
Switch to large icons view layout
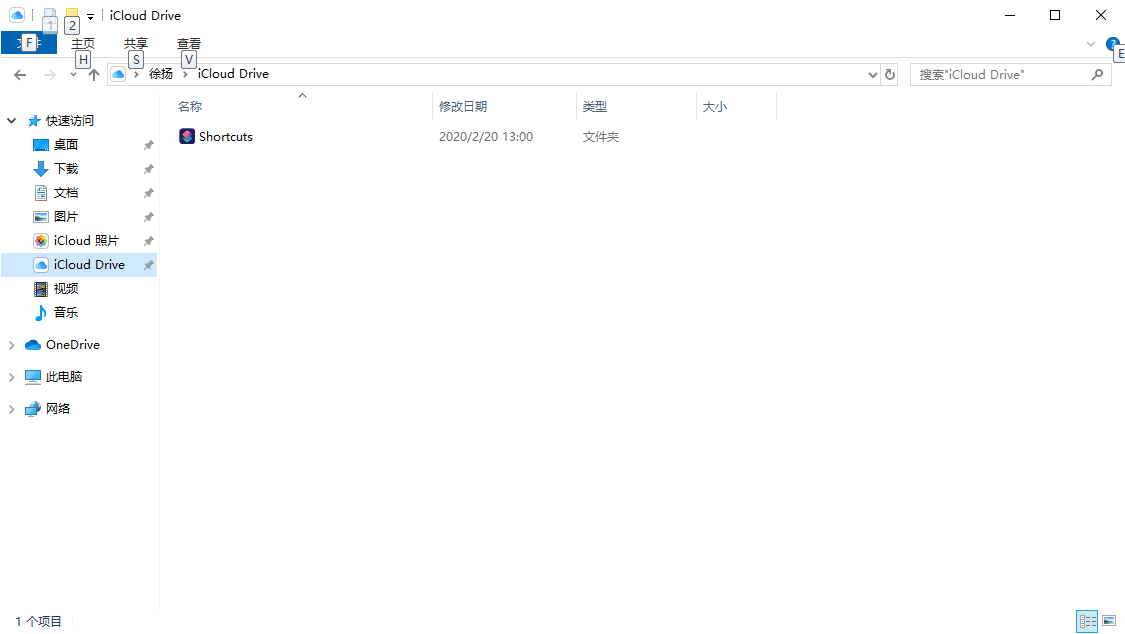click(1108, 621)
